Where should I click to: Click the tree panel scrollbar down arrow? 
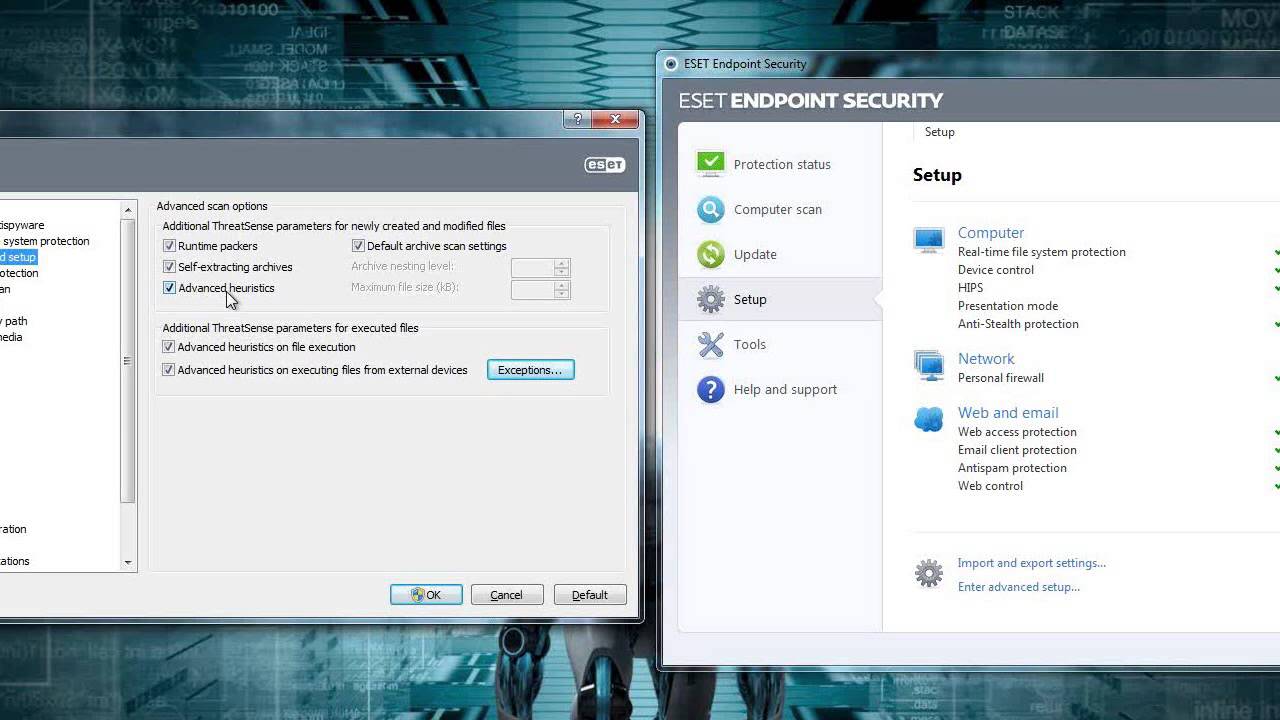[x=128, y=563]
